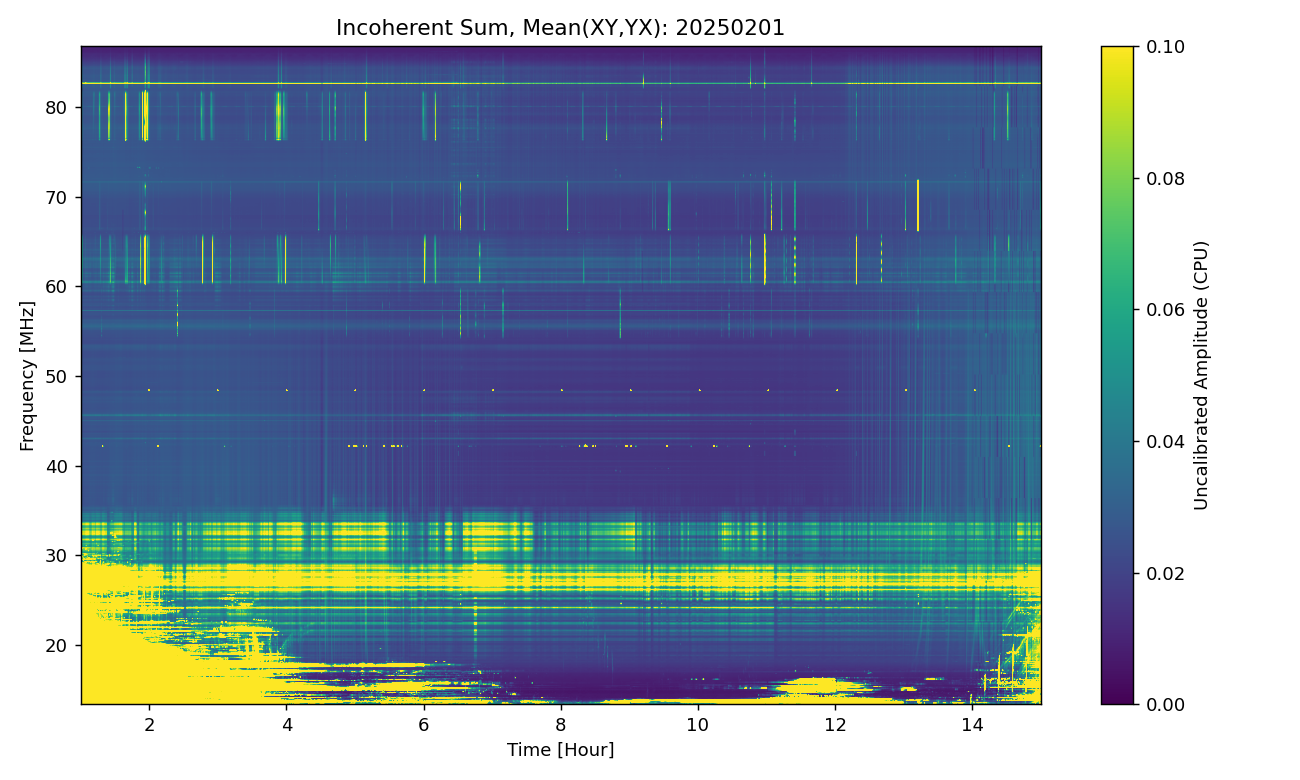Select the dark purple bottom of colorbar
The height and width of the screenshot is (780, 1300).
(x=1117, y=698)
